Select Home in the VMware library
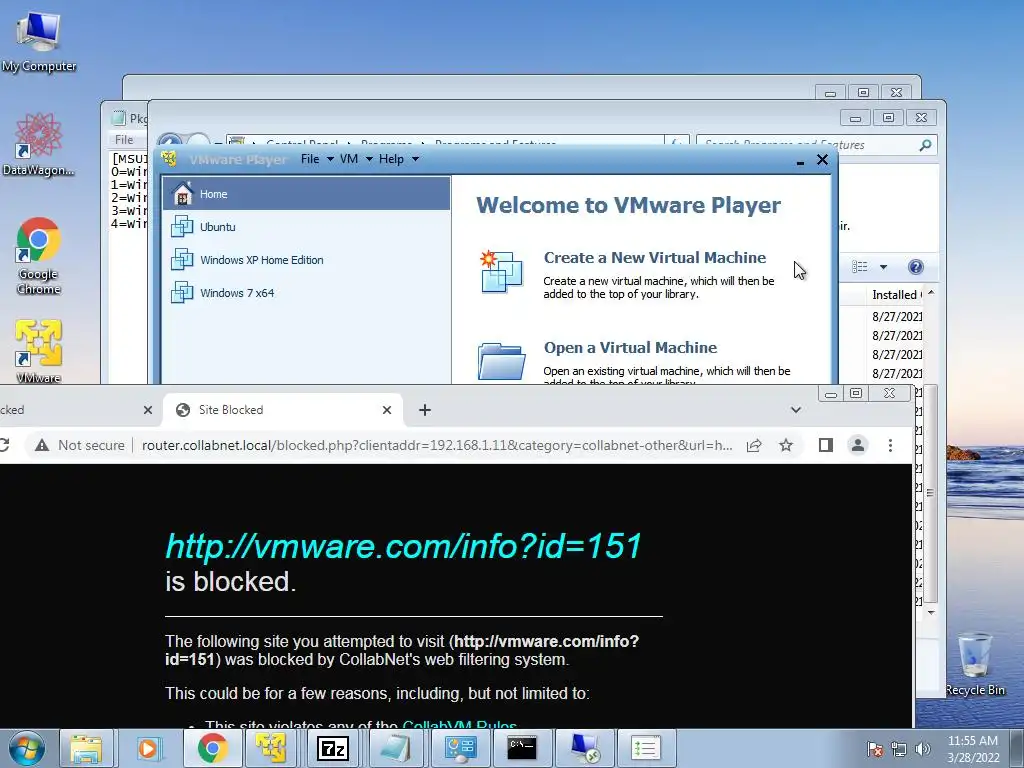Viewport: 1024px width, 768px height. tap(306, 194)
